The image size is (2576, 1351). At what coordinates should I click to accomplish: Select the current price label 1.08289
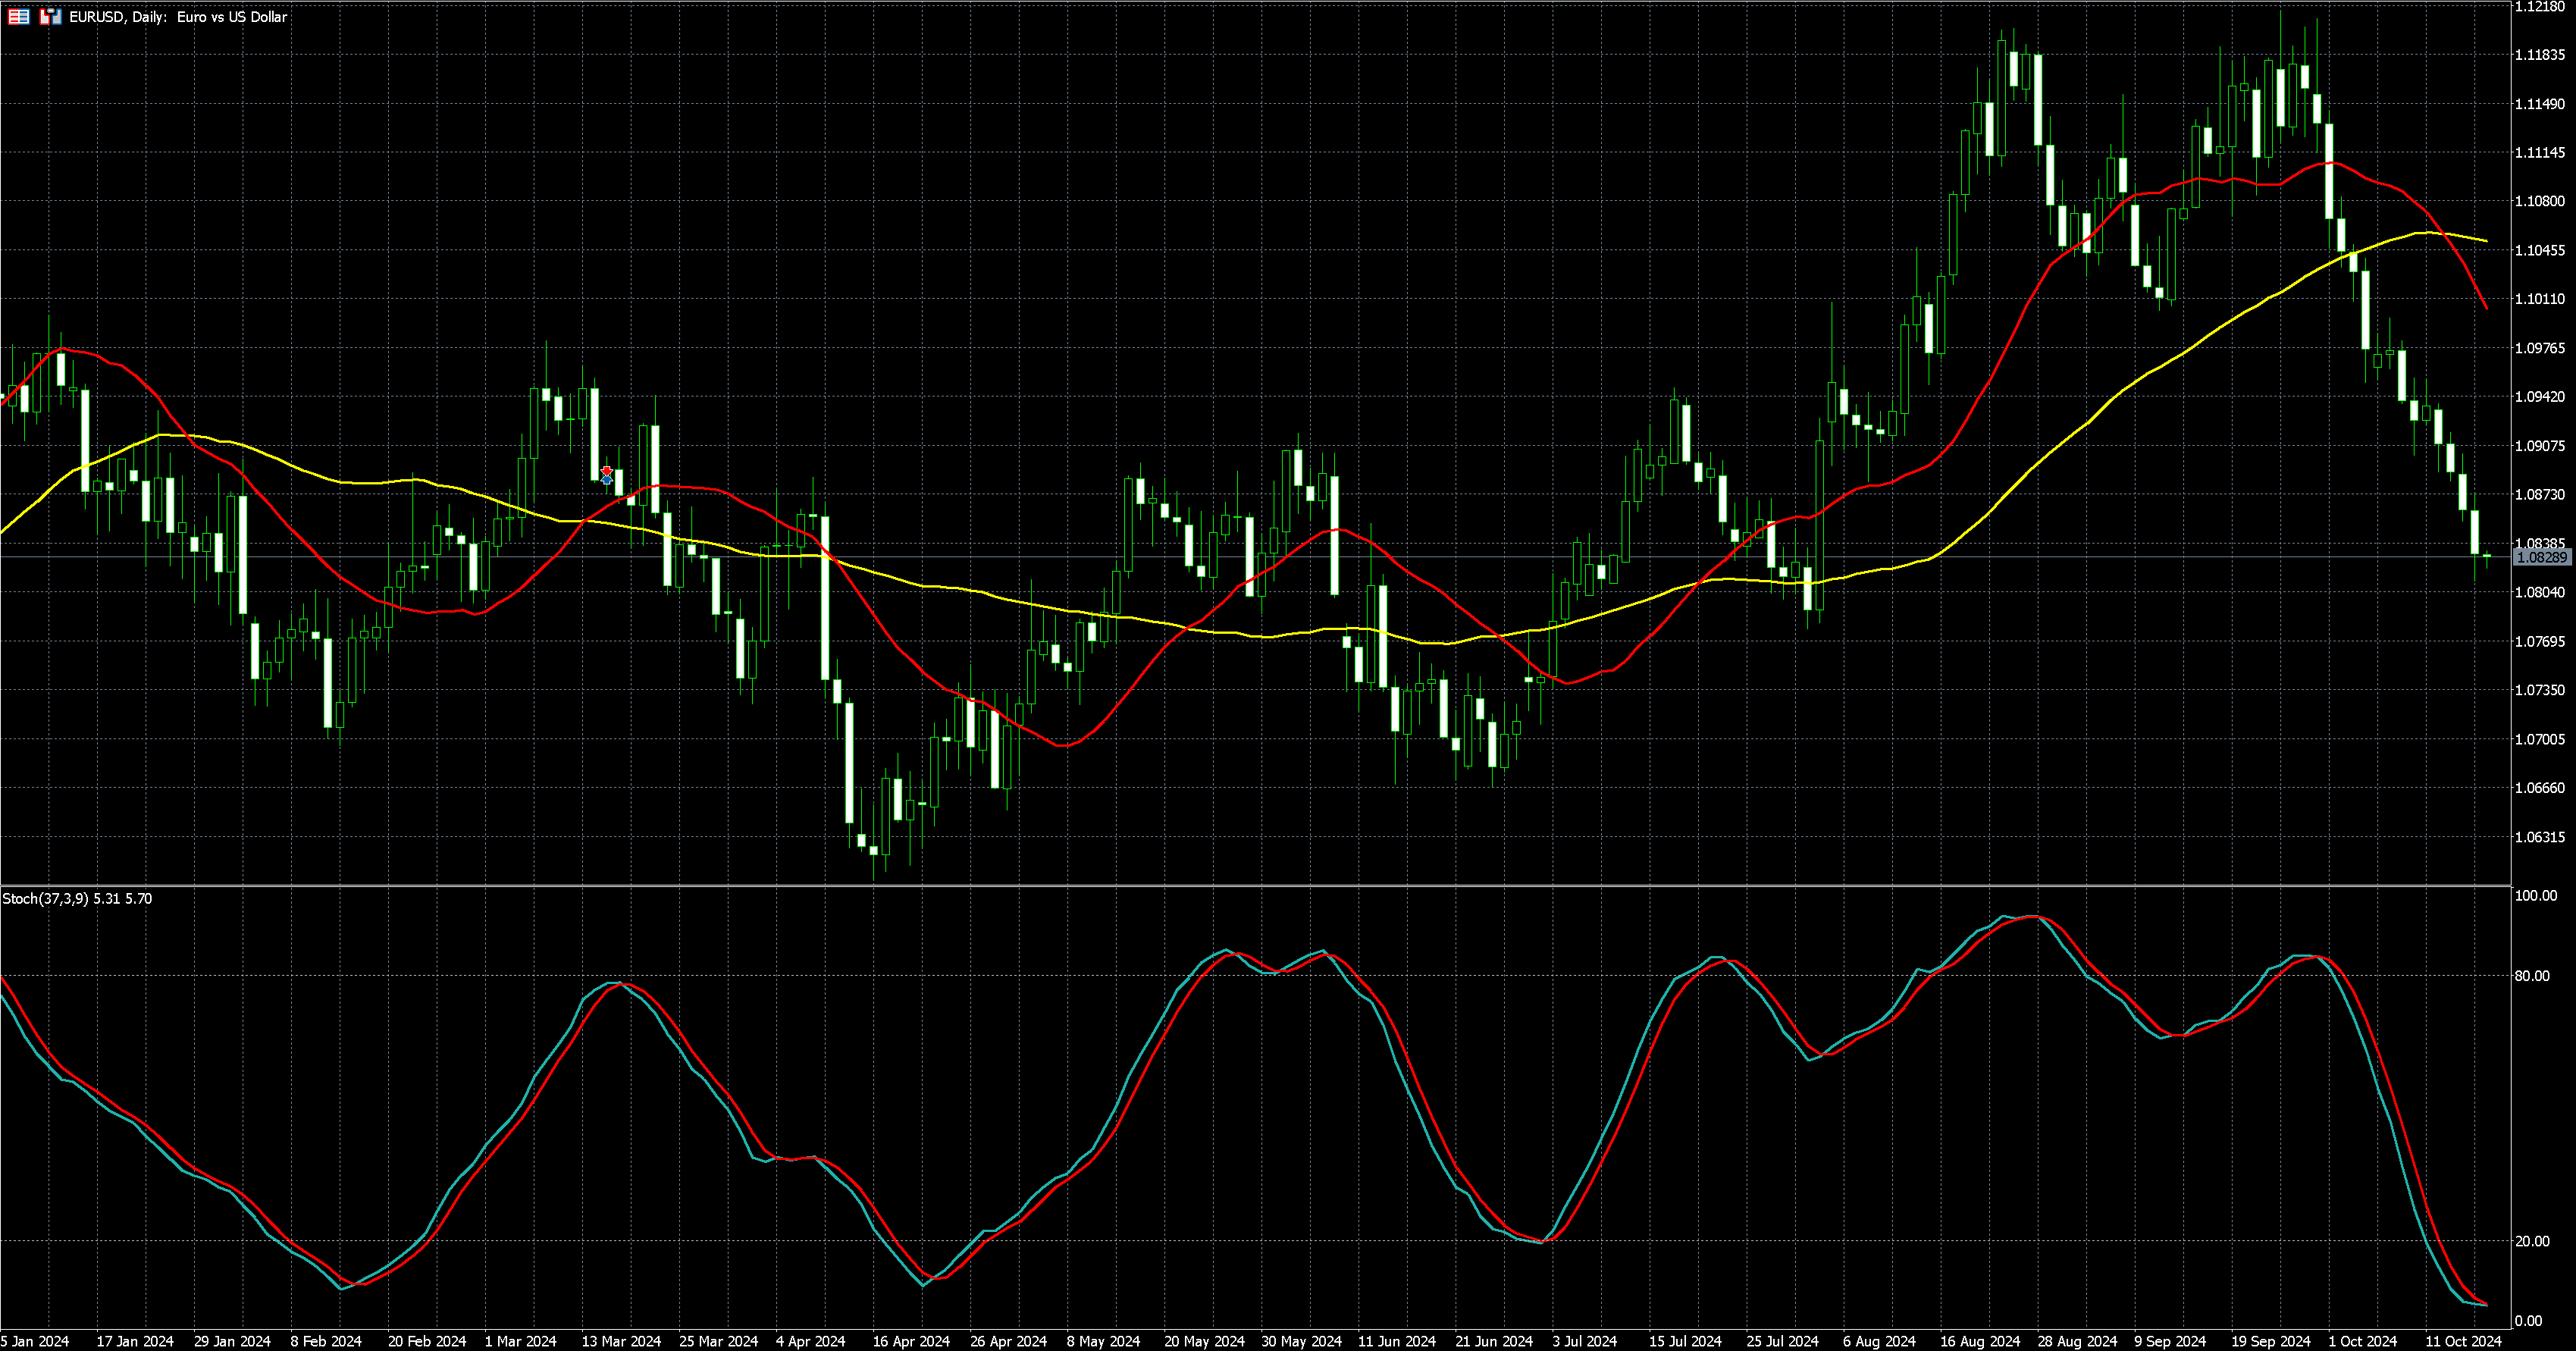click(2541, 557)
